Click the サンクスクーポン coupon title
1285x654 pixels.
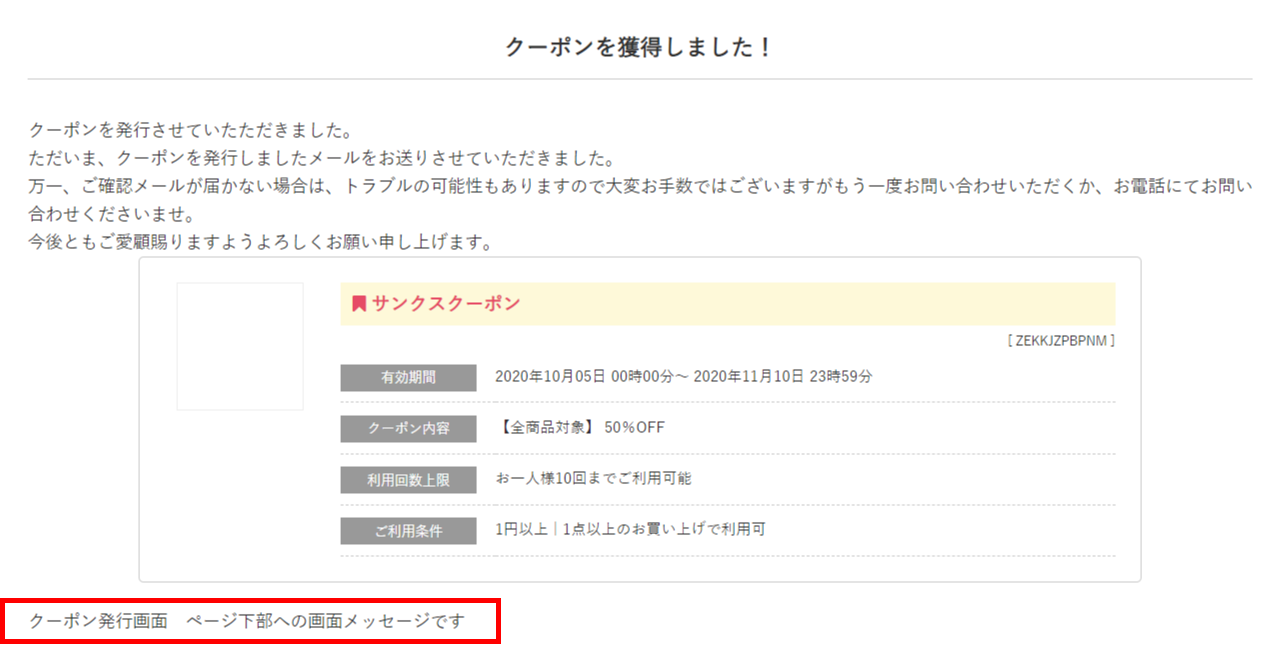click(446, 304)
